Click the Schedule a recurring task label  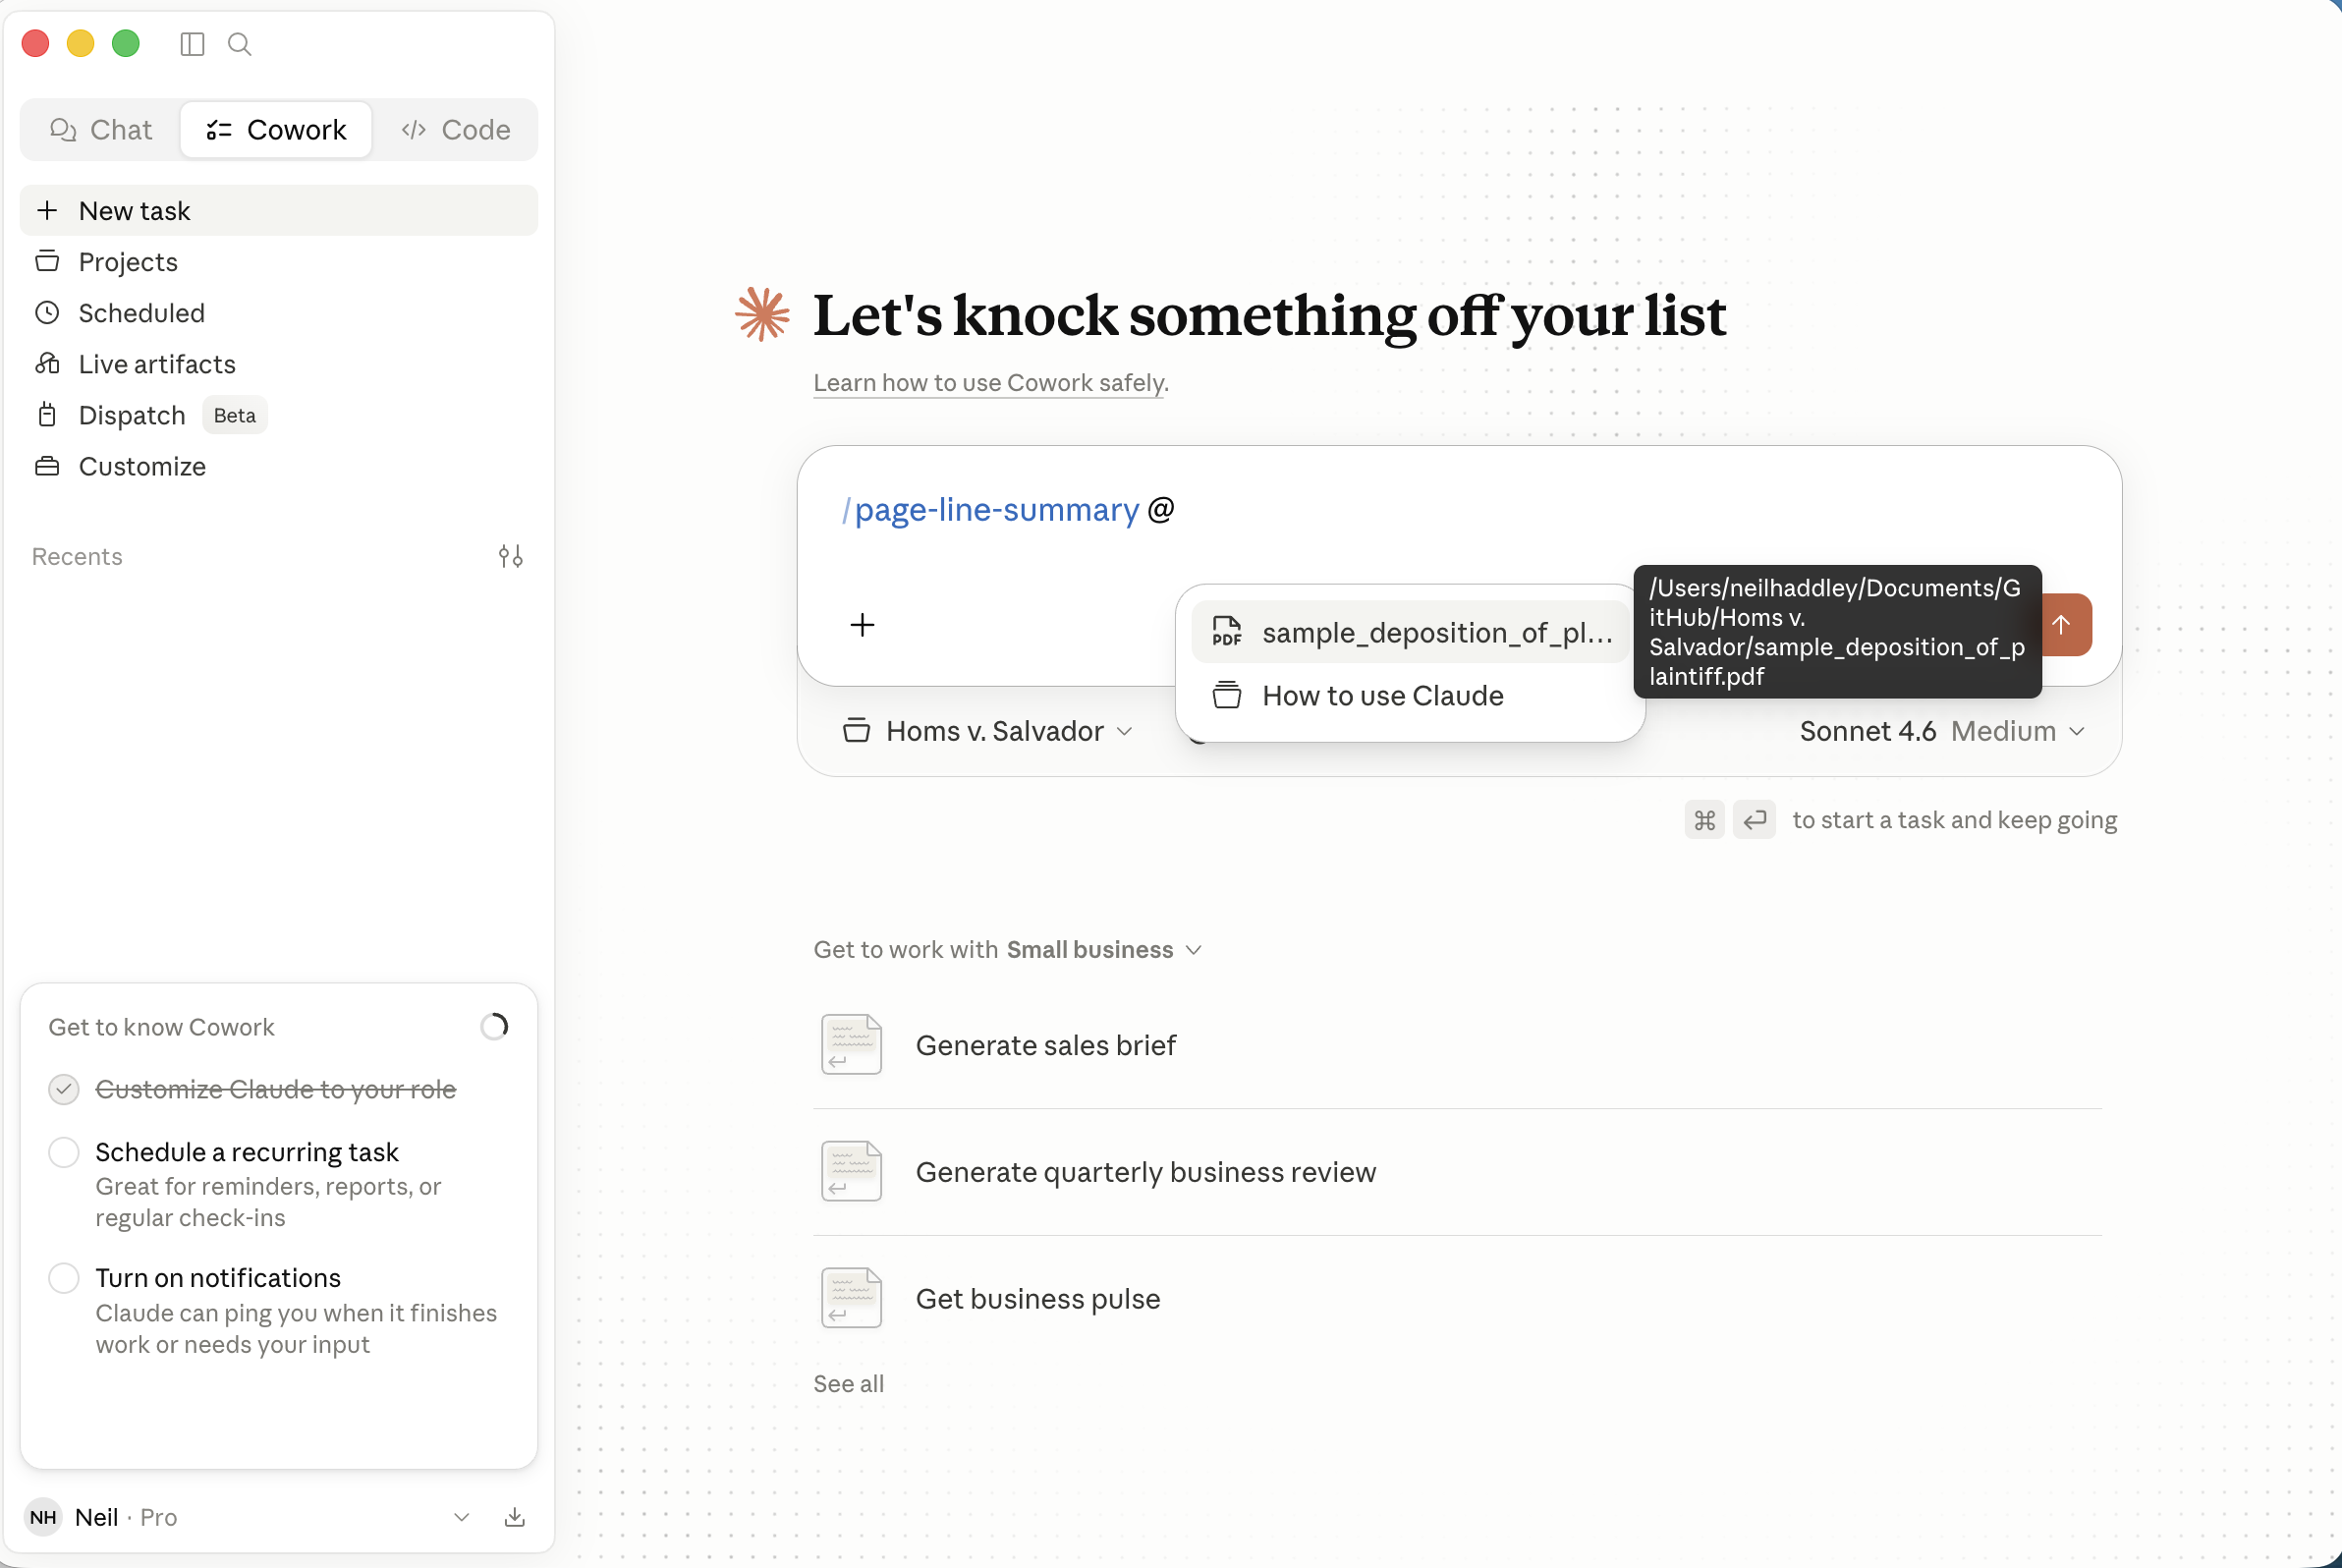pyautogui.click(x=247, y=1152)
